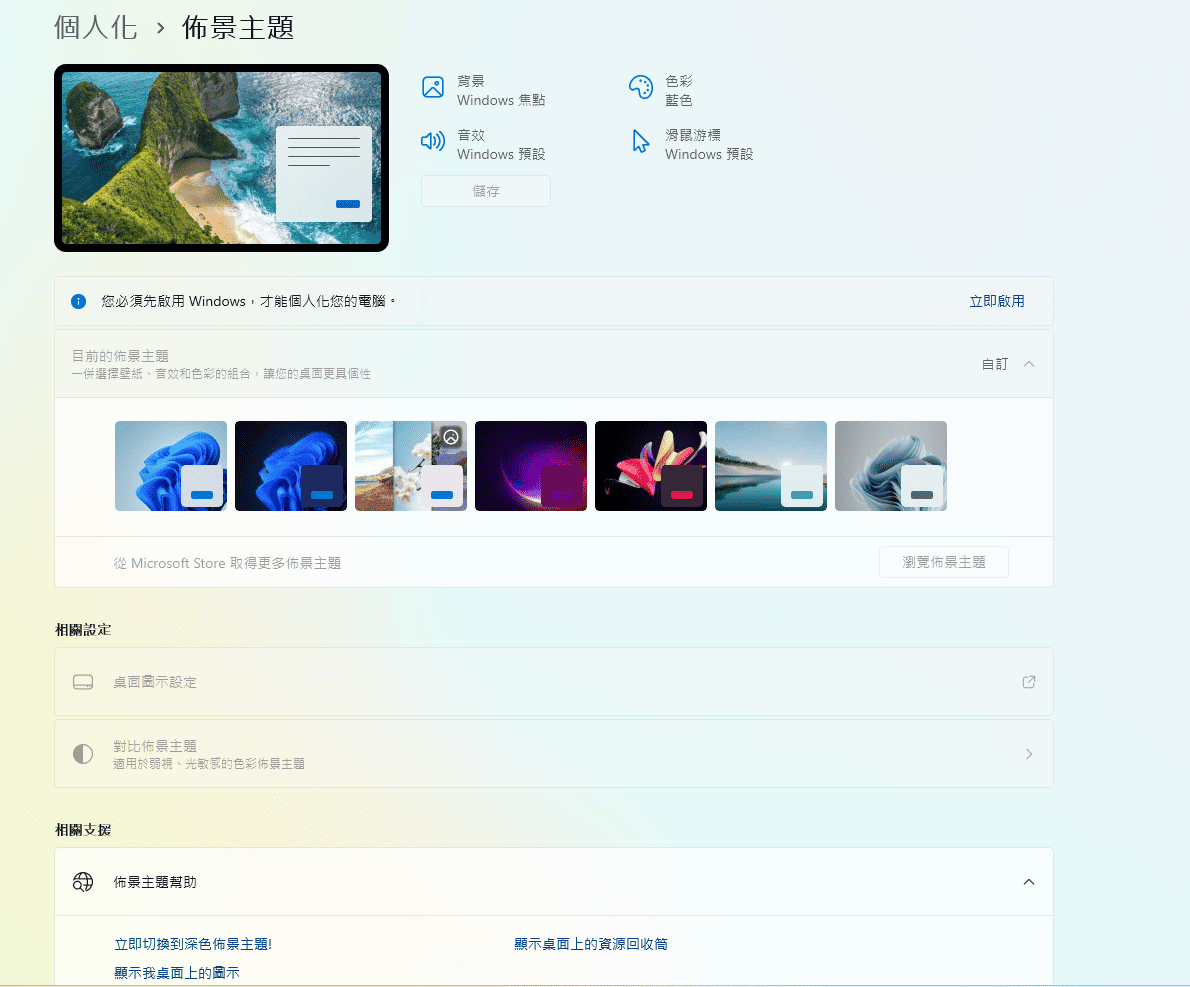The width and height of the screenshot is (1190, 987).
Task: Click the 滑鼠游標 cursor icon
Action: (x=640, y=141)
